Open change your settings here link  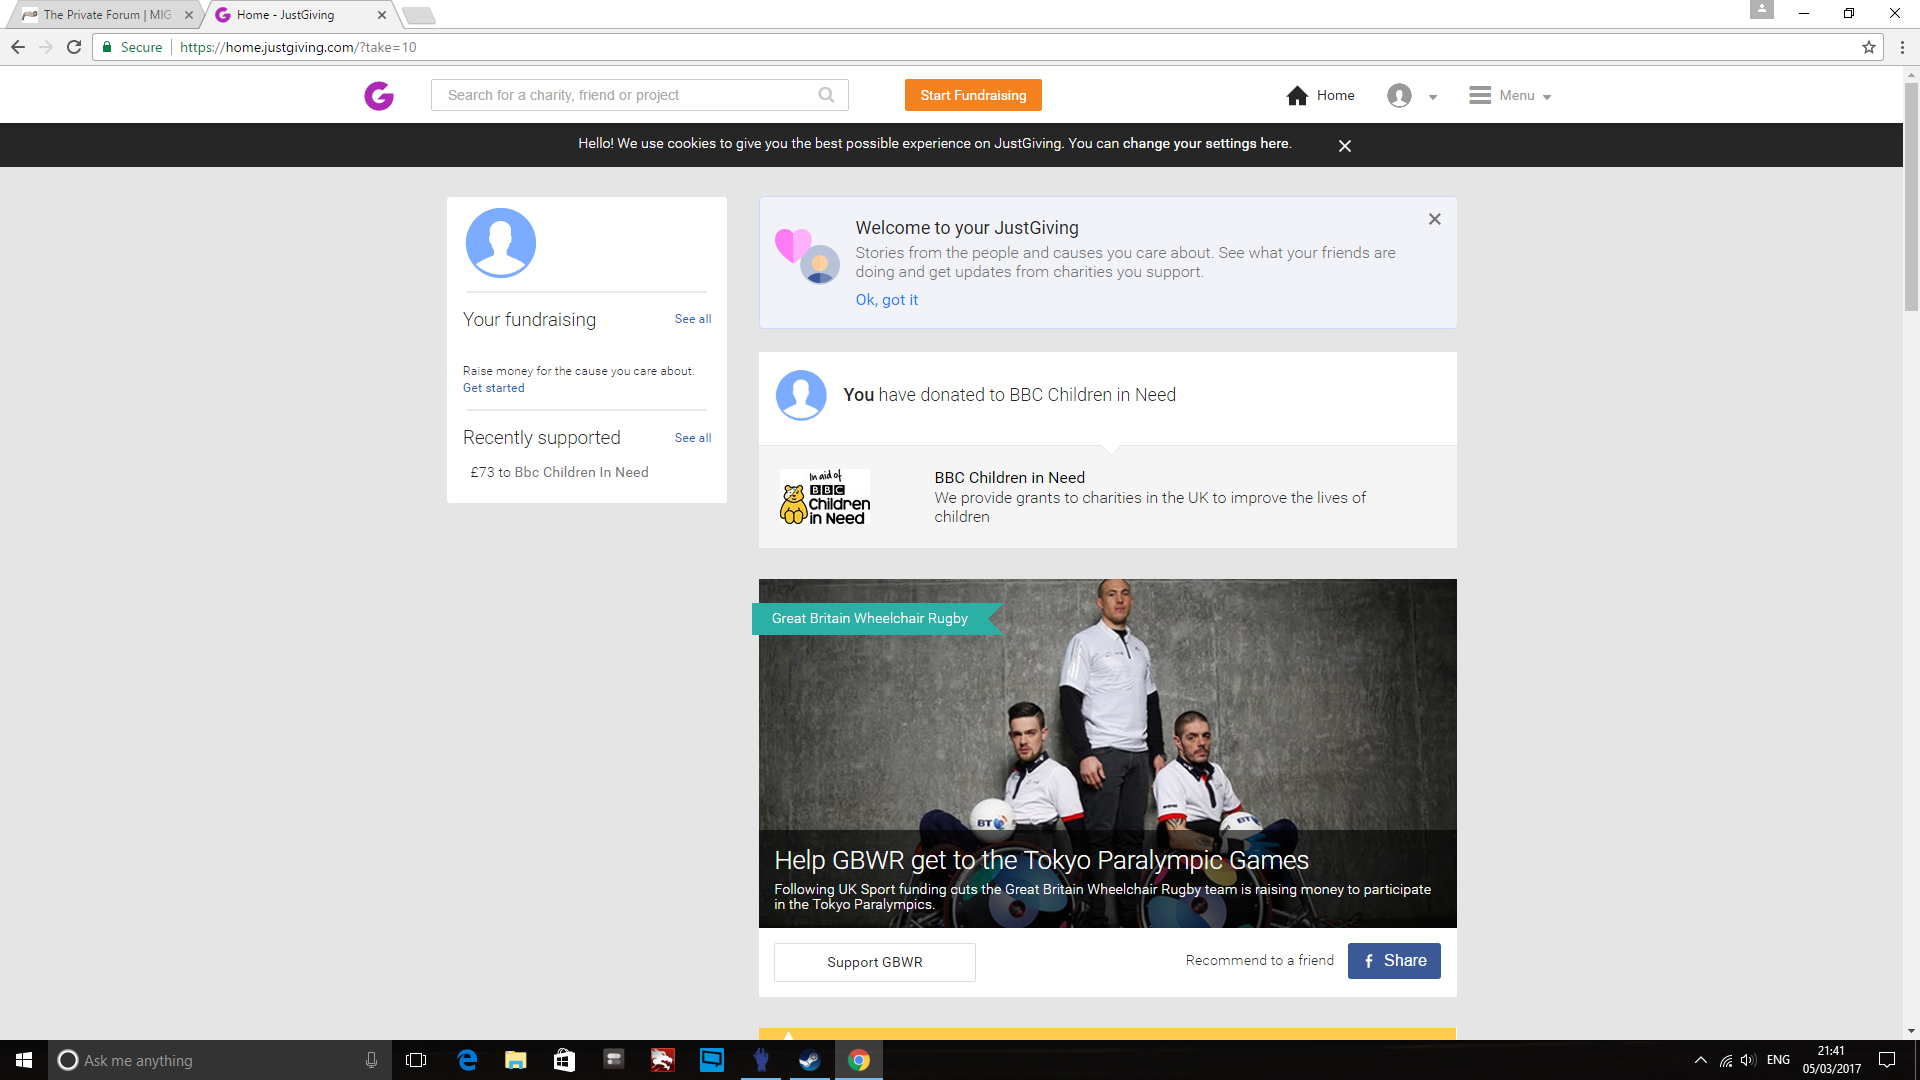pos(1206,144)
